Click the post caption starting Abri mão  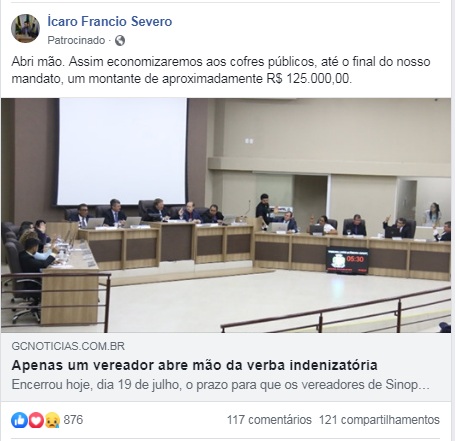coord(221,70)
